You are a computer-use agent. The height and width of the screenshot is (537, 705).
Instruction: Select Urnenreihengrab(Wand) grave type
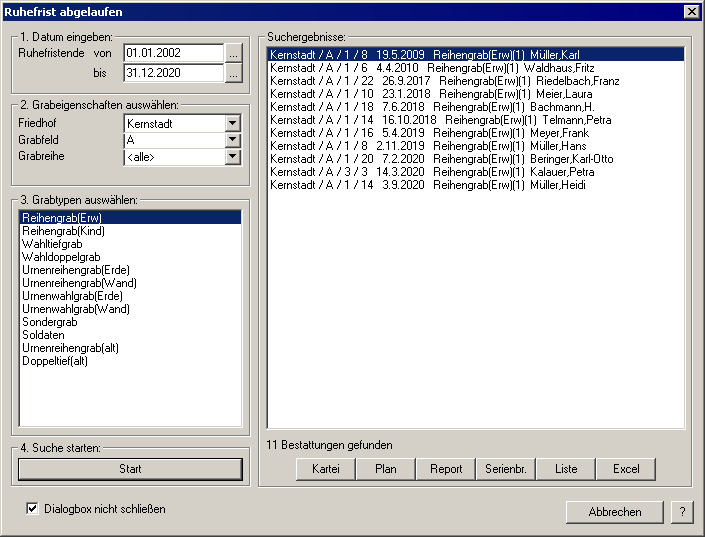coord(130,283)
